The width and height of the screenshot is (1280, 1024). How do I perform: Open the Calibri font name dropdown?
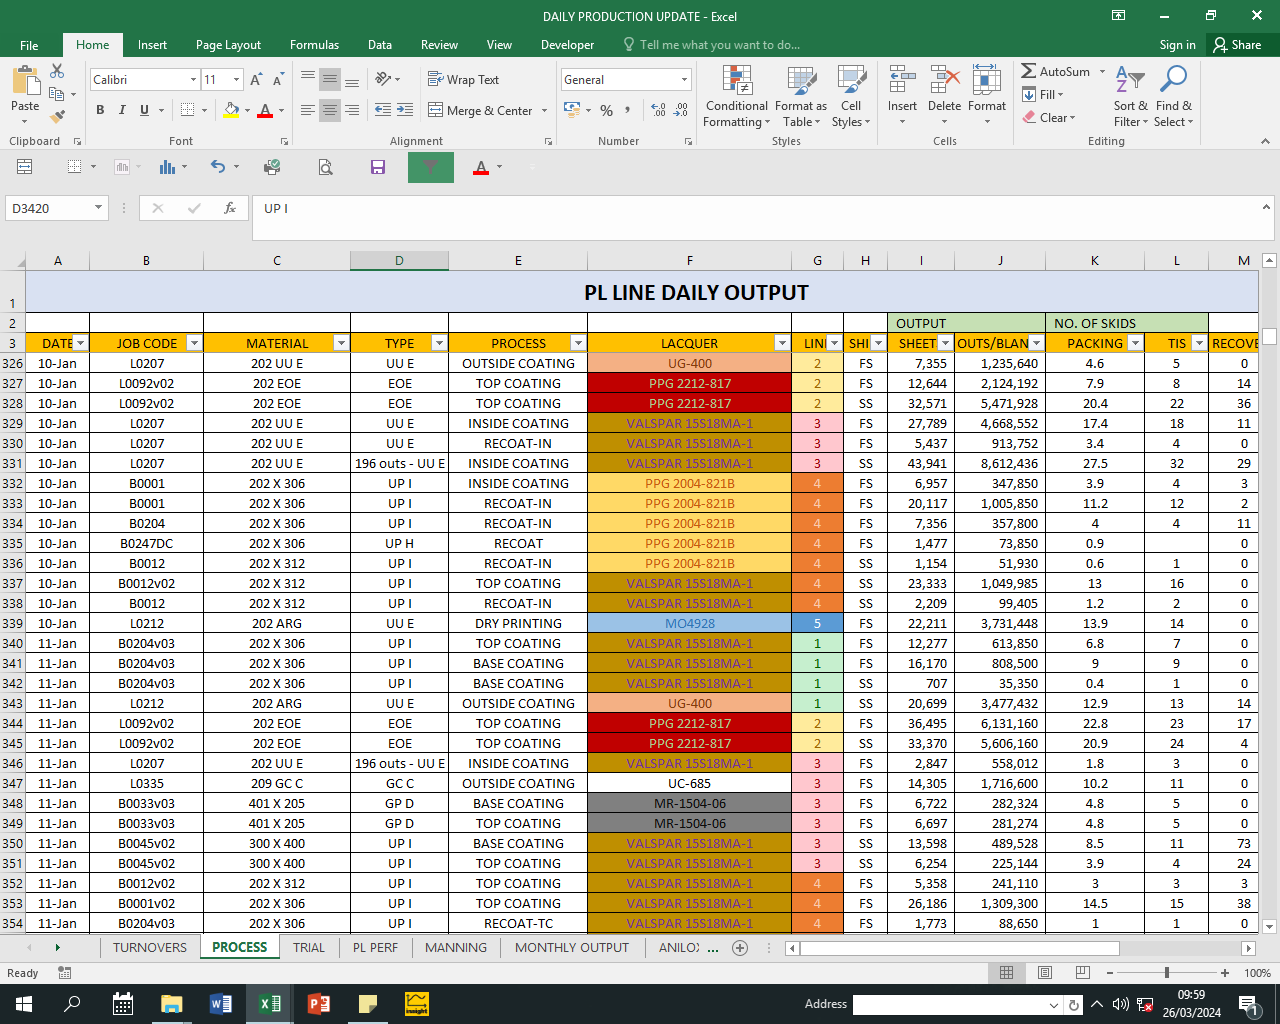click(193, 80)
